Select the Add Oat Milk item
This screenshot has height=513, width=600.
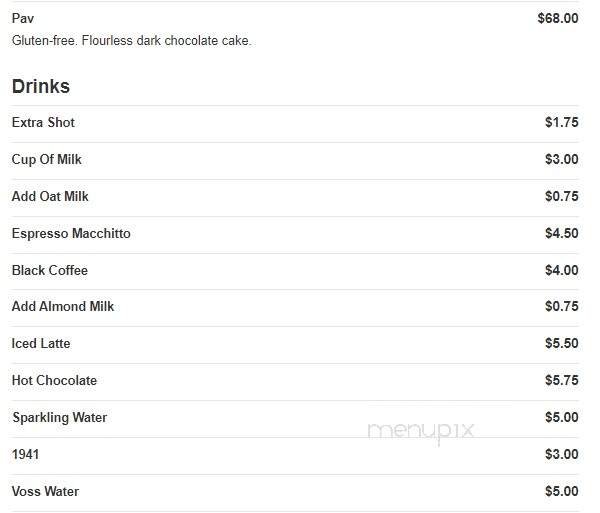pos(50,197)
